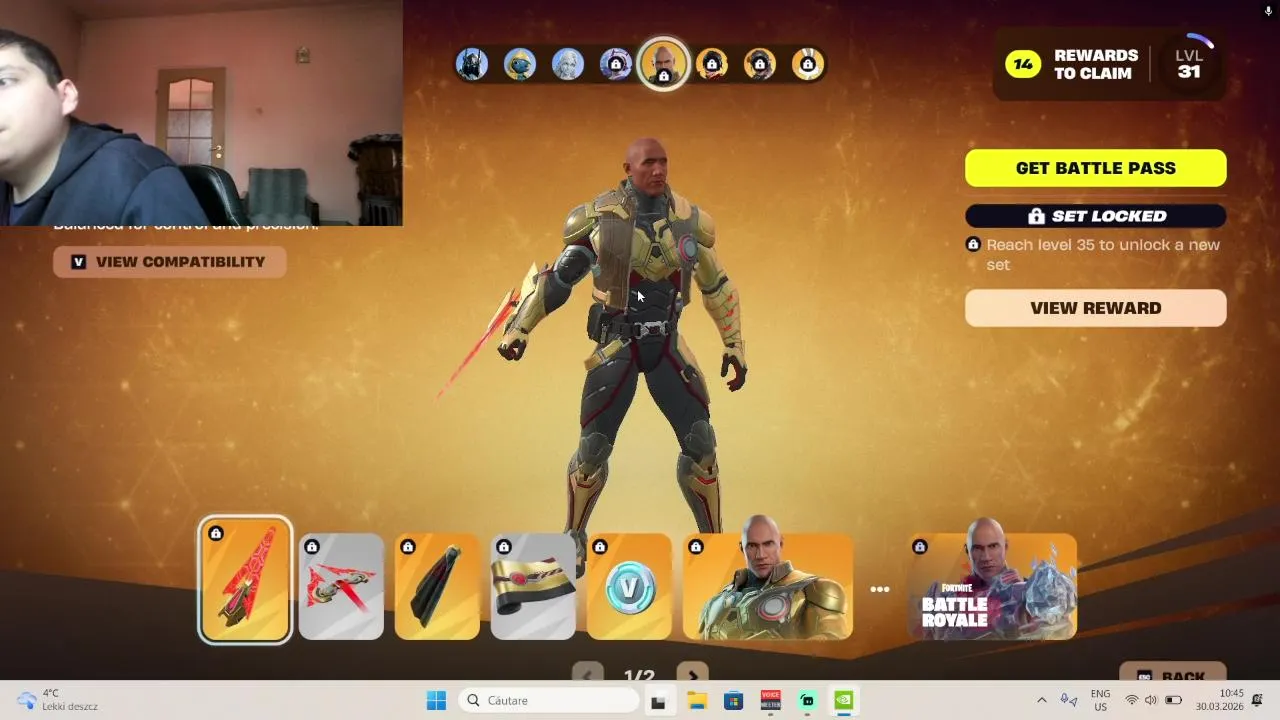Open the notifications bell icon
This screenshot has height=720, width=1280.
pos(1258,700)
